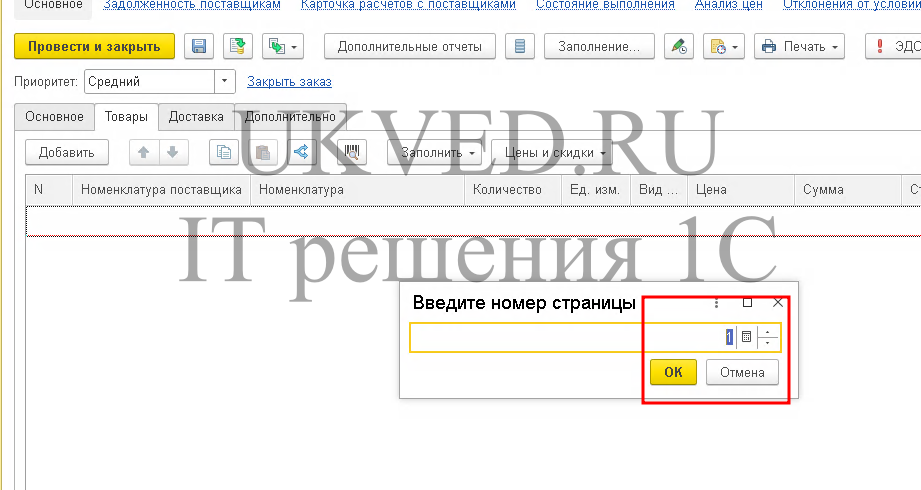Image resolution: width=921 pixels, height=490 pixels.
Task: Open the Заполнить dropdown
Action: coord(435,153)
